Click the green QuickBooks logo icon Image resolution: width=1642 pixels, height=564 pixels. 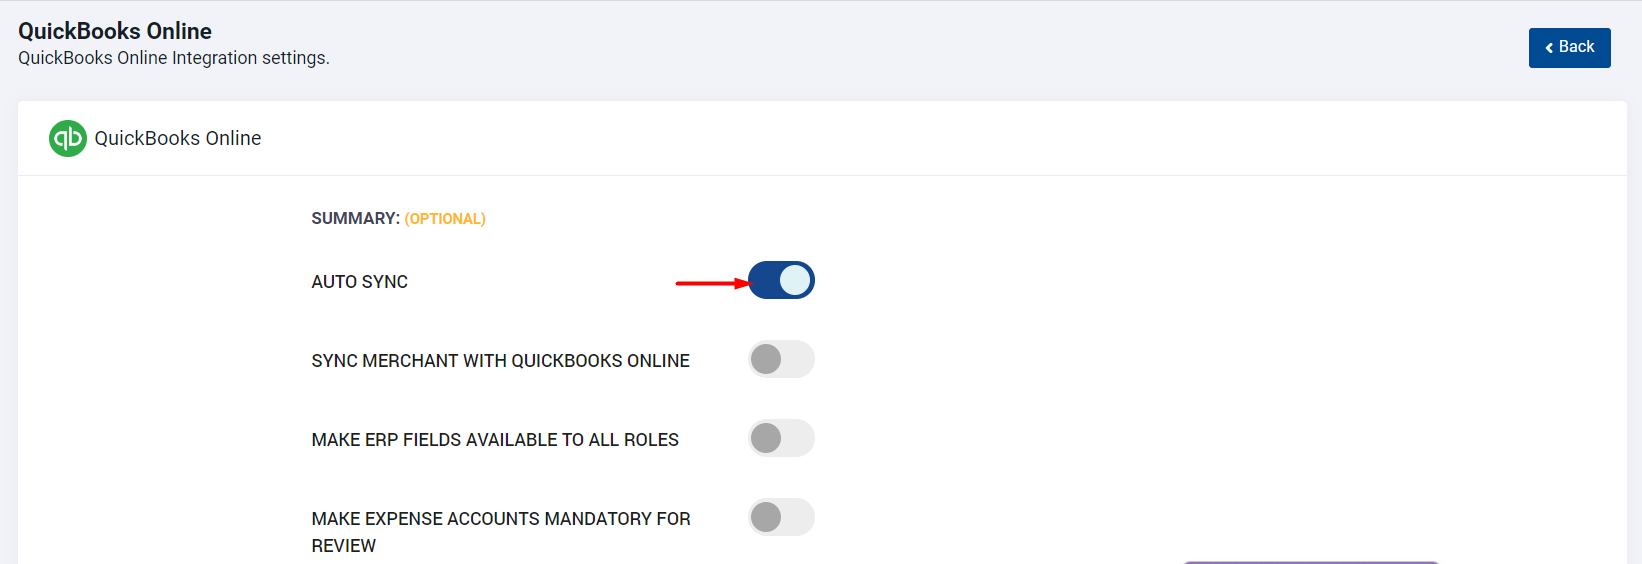pyautogui.click(x=68, y=138)
